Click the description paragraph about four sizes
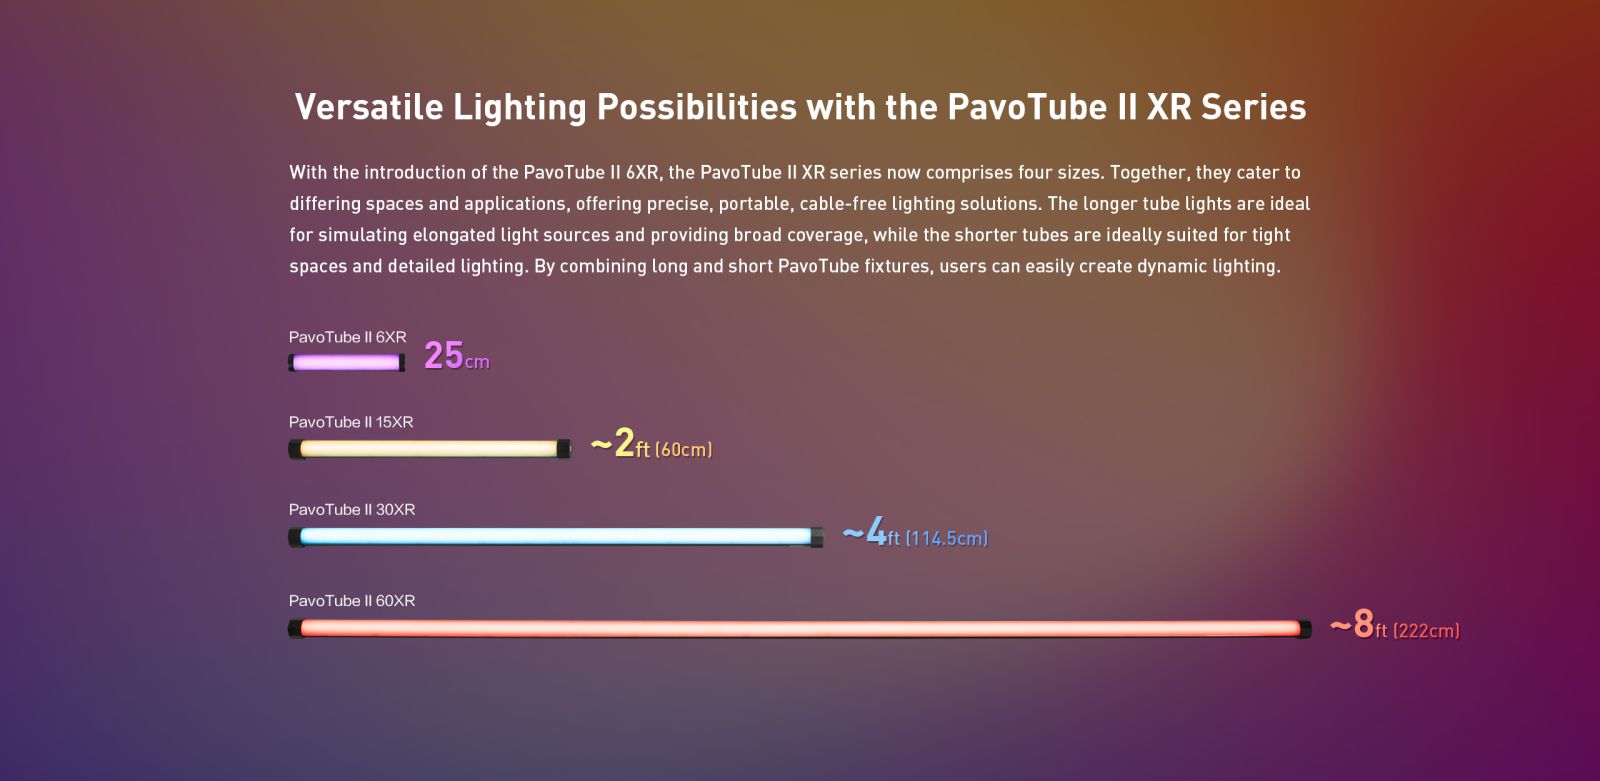 click(800, 219)
